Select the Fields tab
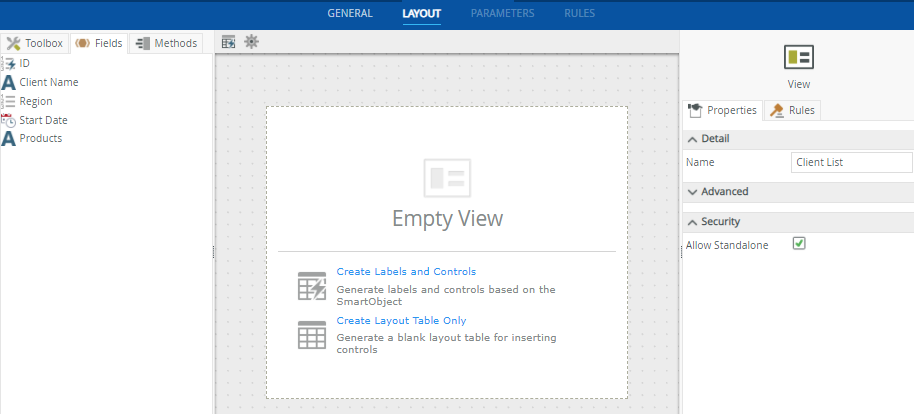Viewport: 914px width, 414px height. point(99,43)
